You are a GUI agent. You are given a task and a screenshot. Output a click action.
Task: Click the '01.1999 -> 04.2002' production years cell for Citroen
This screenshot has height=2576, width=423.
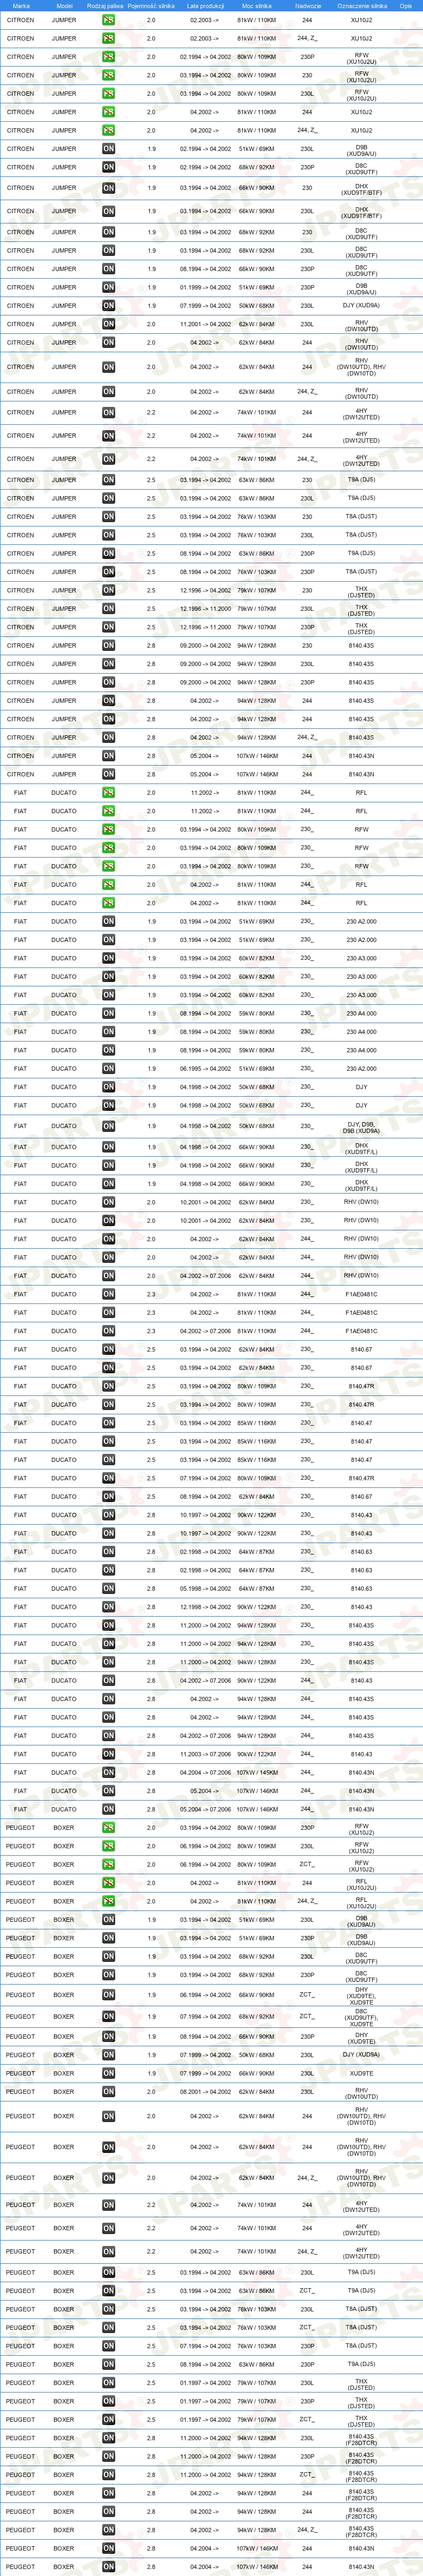coord(205,287)
